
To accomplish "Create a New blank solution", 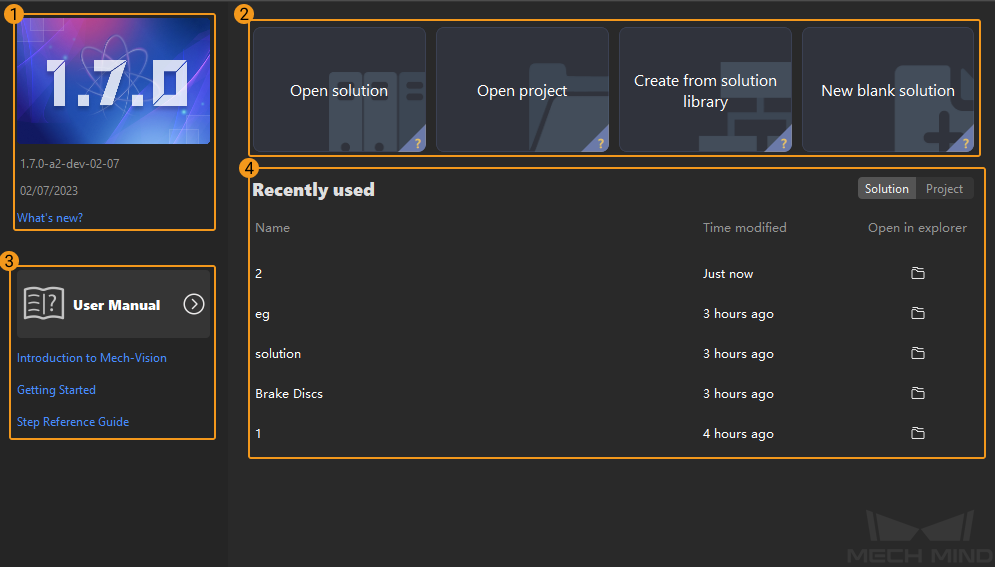I will [887, 90].
